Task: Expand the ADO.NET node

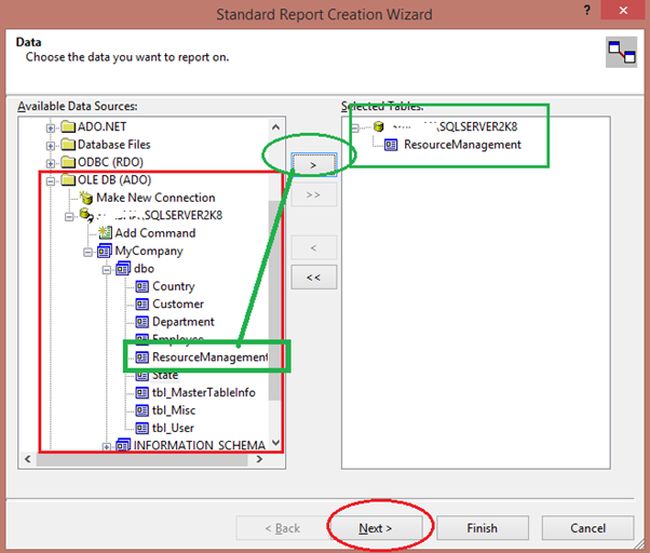Action: coord(50,128)
